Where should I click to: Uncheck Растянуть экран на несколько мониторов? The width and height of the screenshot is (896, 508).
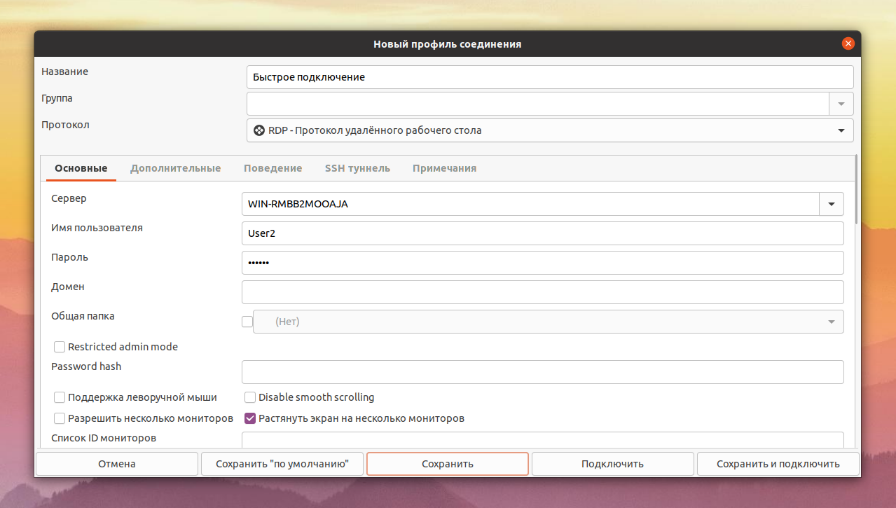point(250,418)
